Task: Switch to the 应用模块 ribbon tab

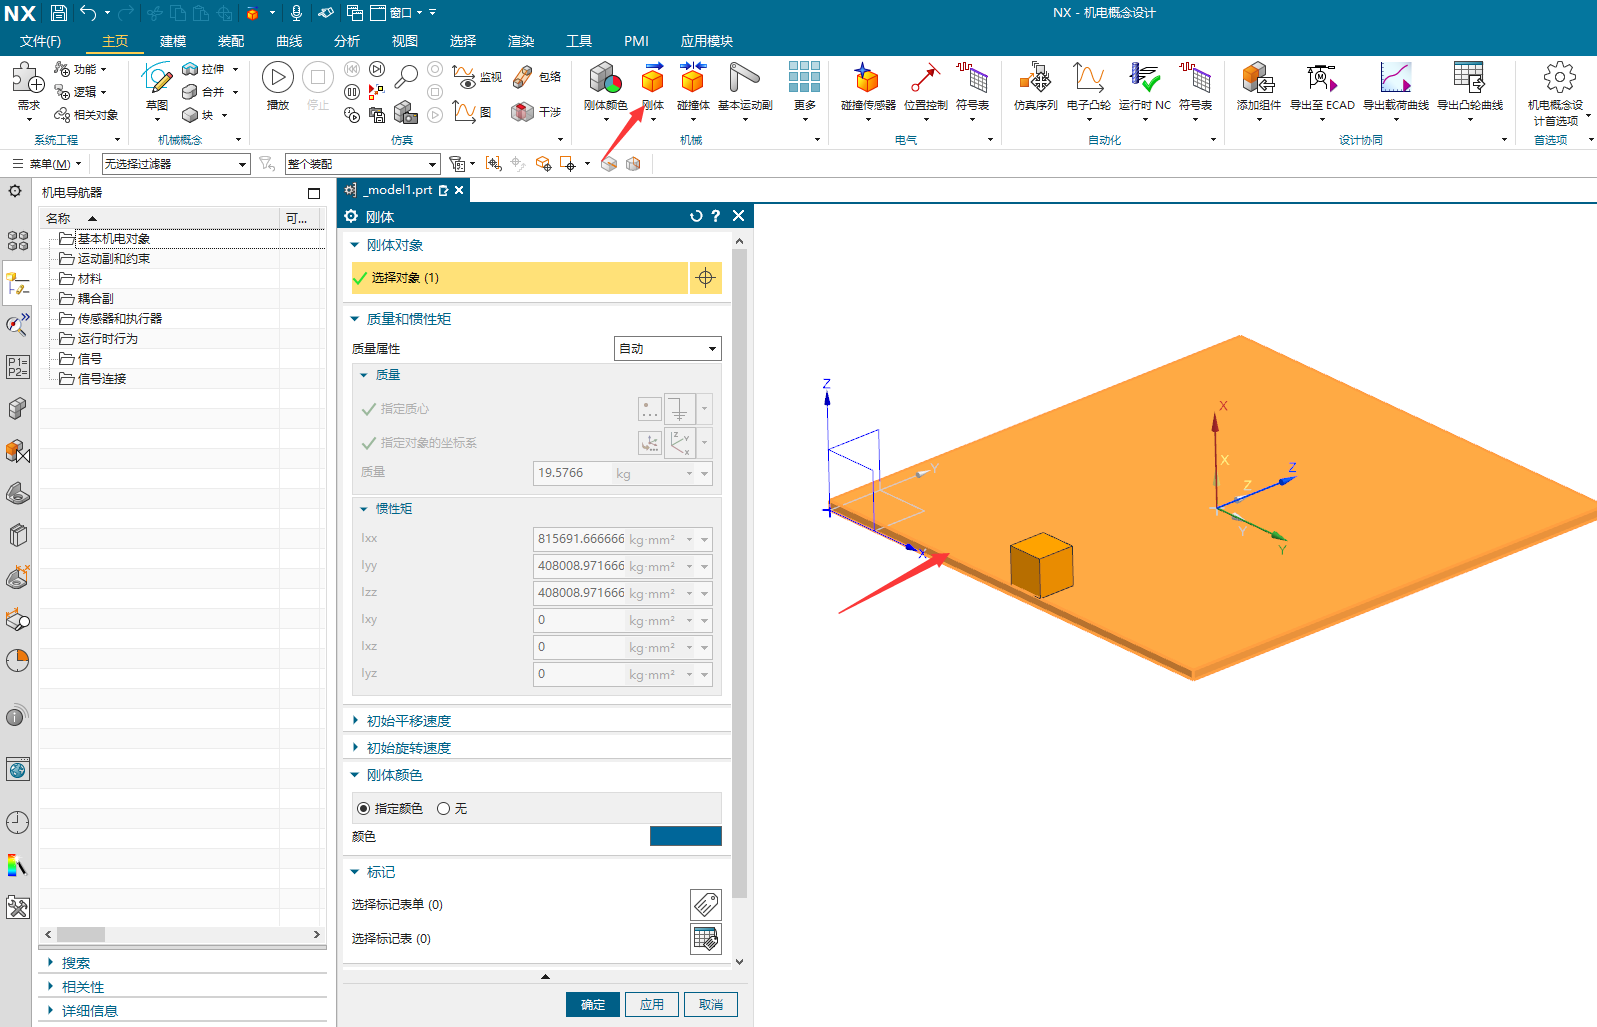Action: (x=707, y=41)
